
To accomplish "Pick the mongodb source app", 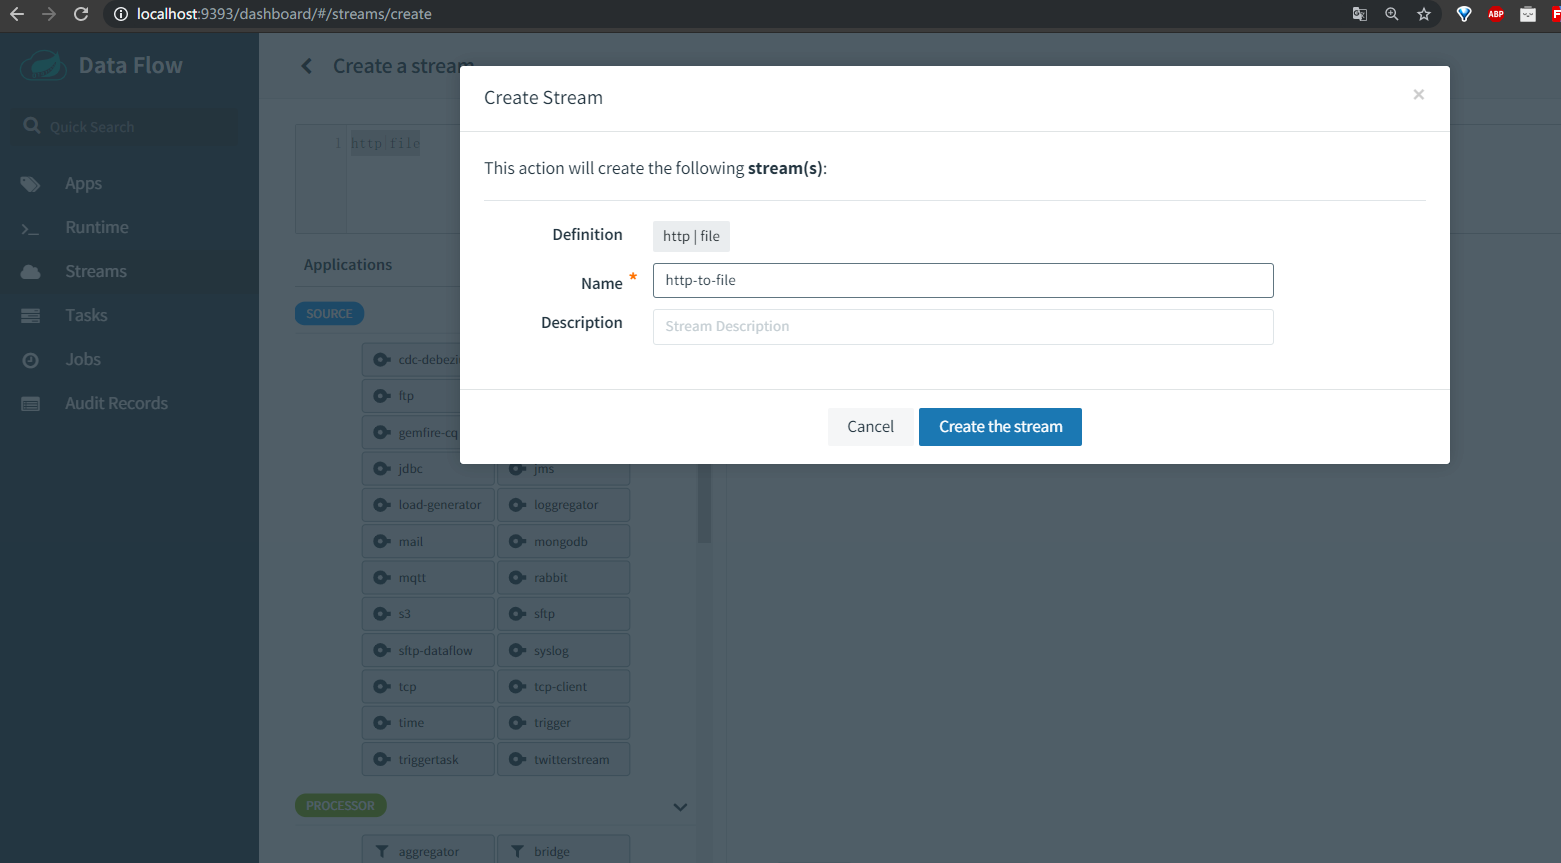I will click(563, 540).
